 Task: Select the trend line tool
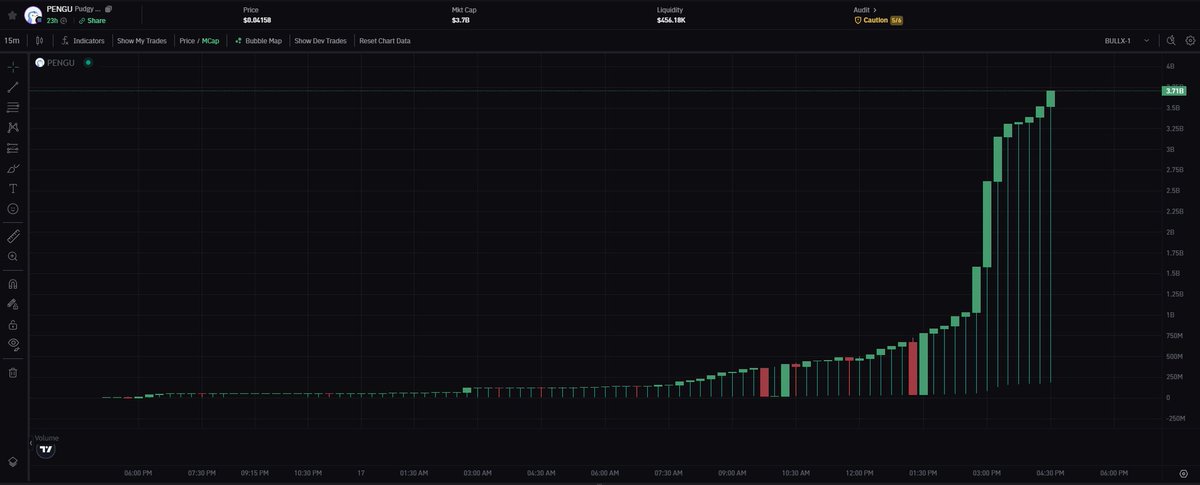[12, 87]
